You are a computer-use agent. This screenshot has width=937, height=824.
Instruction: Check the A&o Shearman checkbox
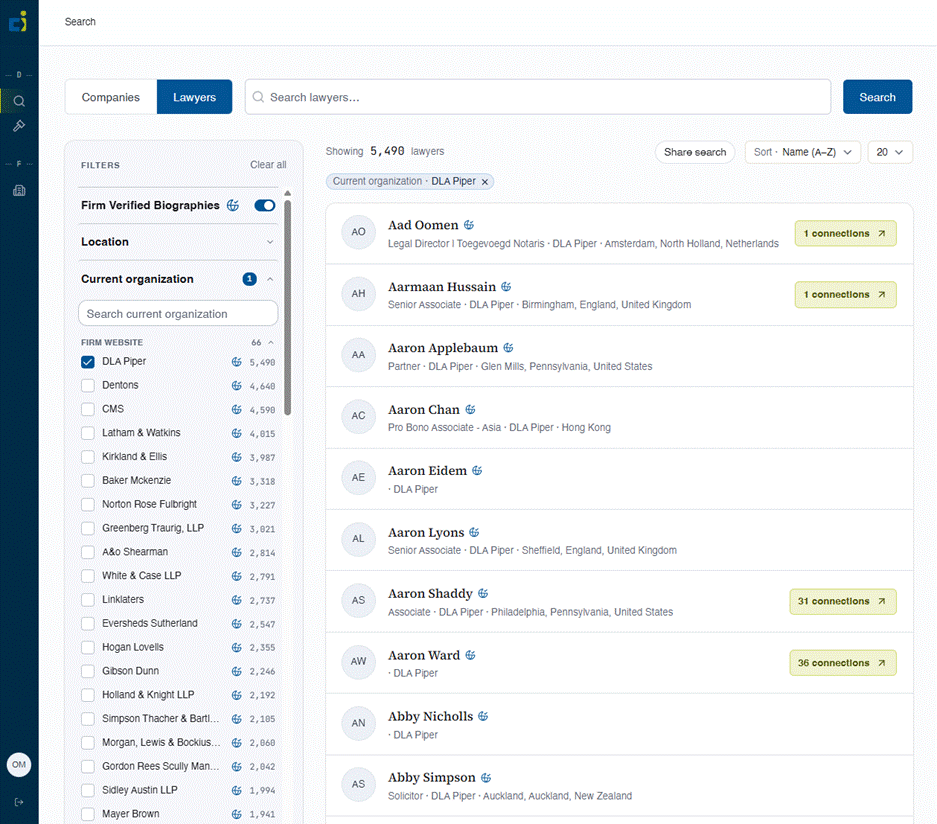(x=88, y=552)
